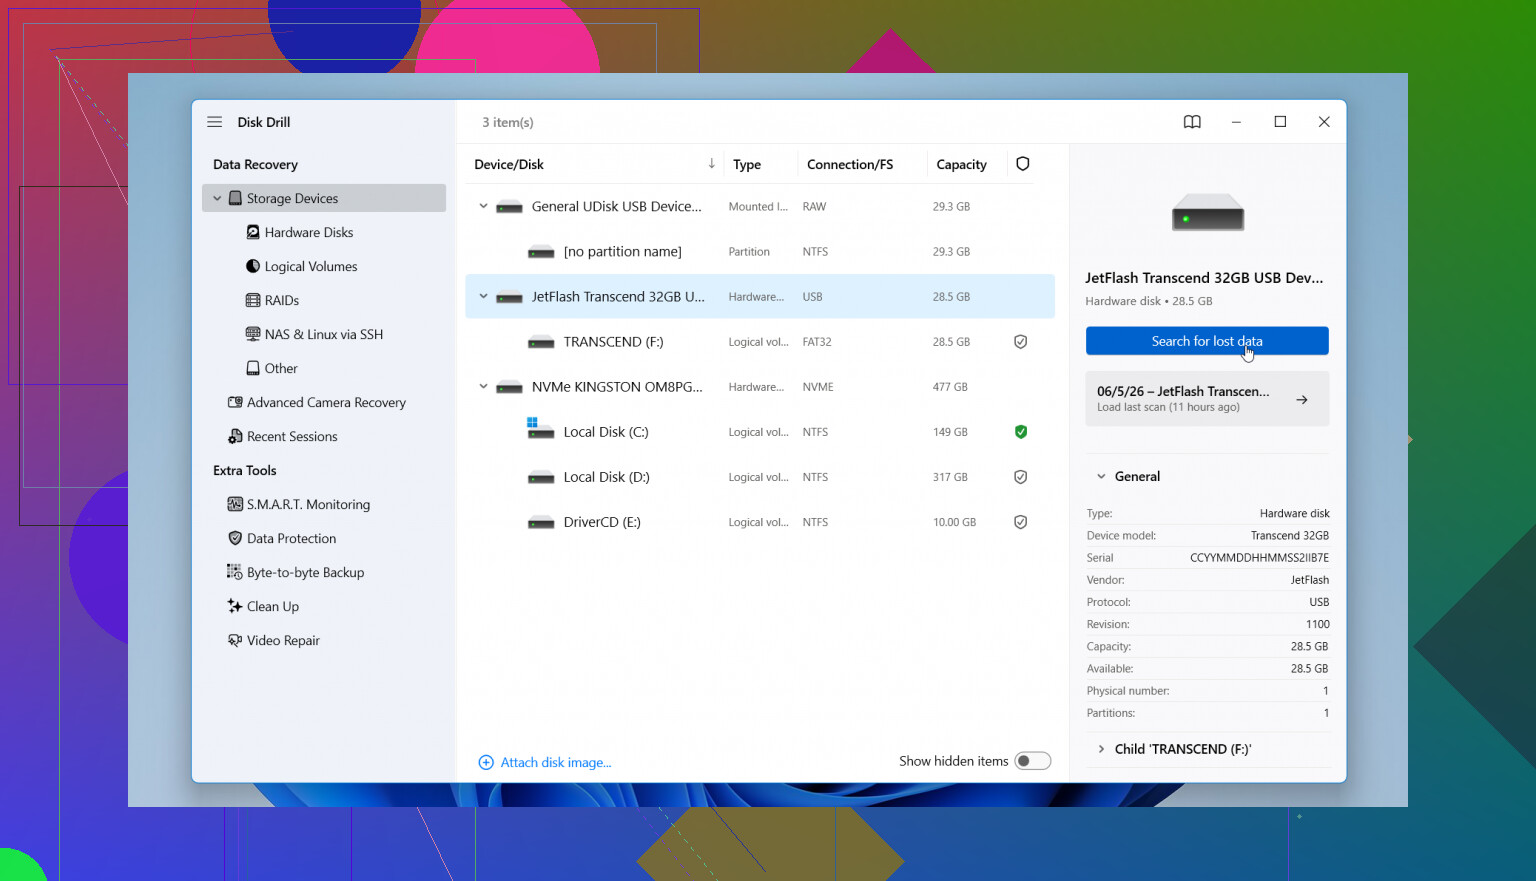Click the plus icon beside Attach disk image
Viewport: 1536px width, 881px height.
486,762
